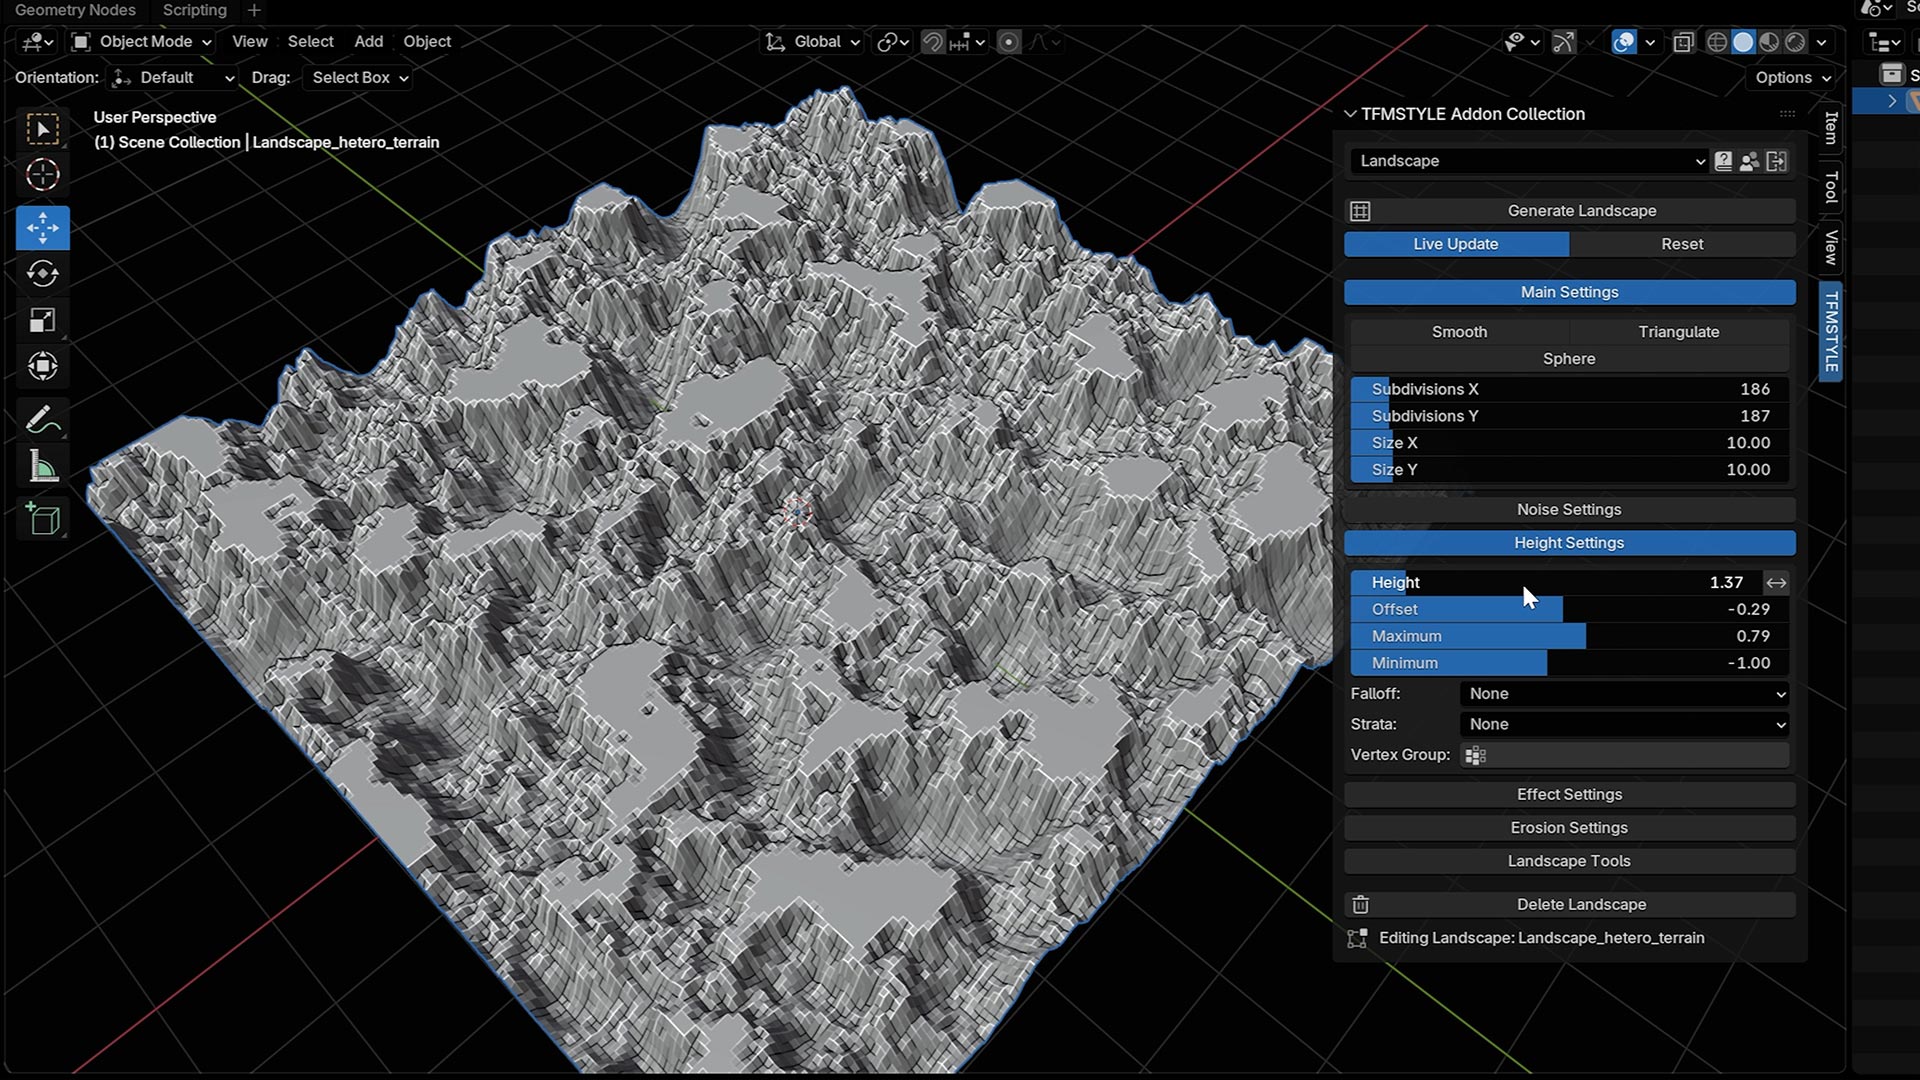The width and height of the screenshot is (1920, 1080).
Task: Open the Strata dropdown
Action: (x=1625, y=724)
